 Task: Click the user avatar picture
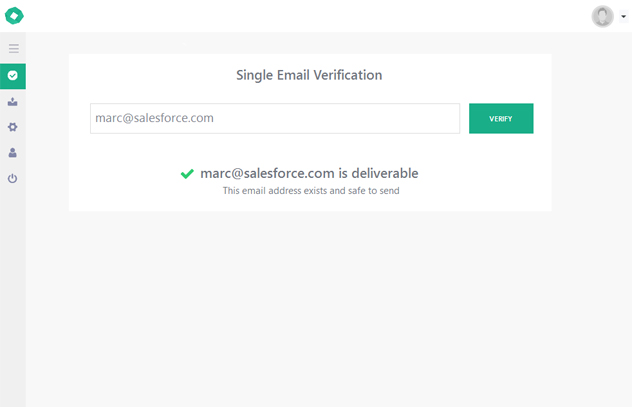602,15
